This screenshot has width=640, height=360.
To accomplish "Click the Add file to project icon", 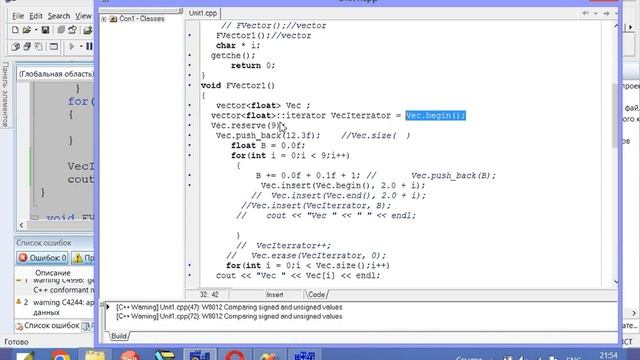I will 88,30.
